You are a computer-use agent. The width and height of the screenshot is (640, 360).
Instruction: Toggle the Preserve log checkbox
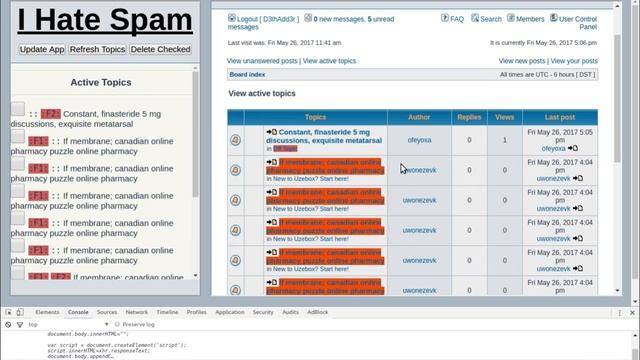117,324
